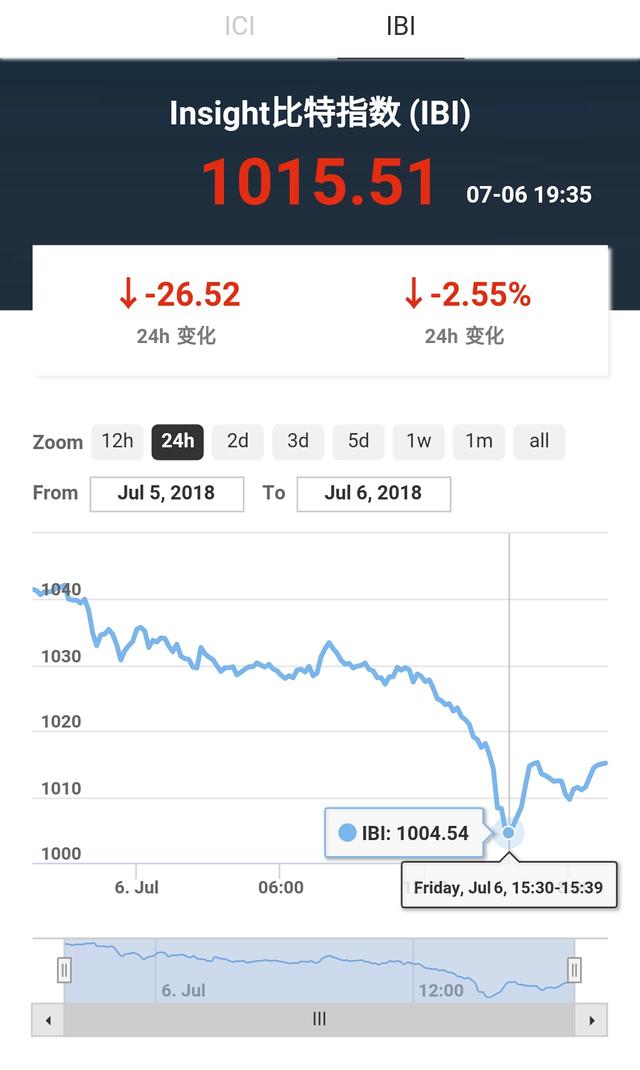The image size is (640, 1070).
Task: Enable the 24h zoom preset
Action: coord(177,441)
